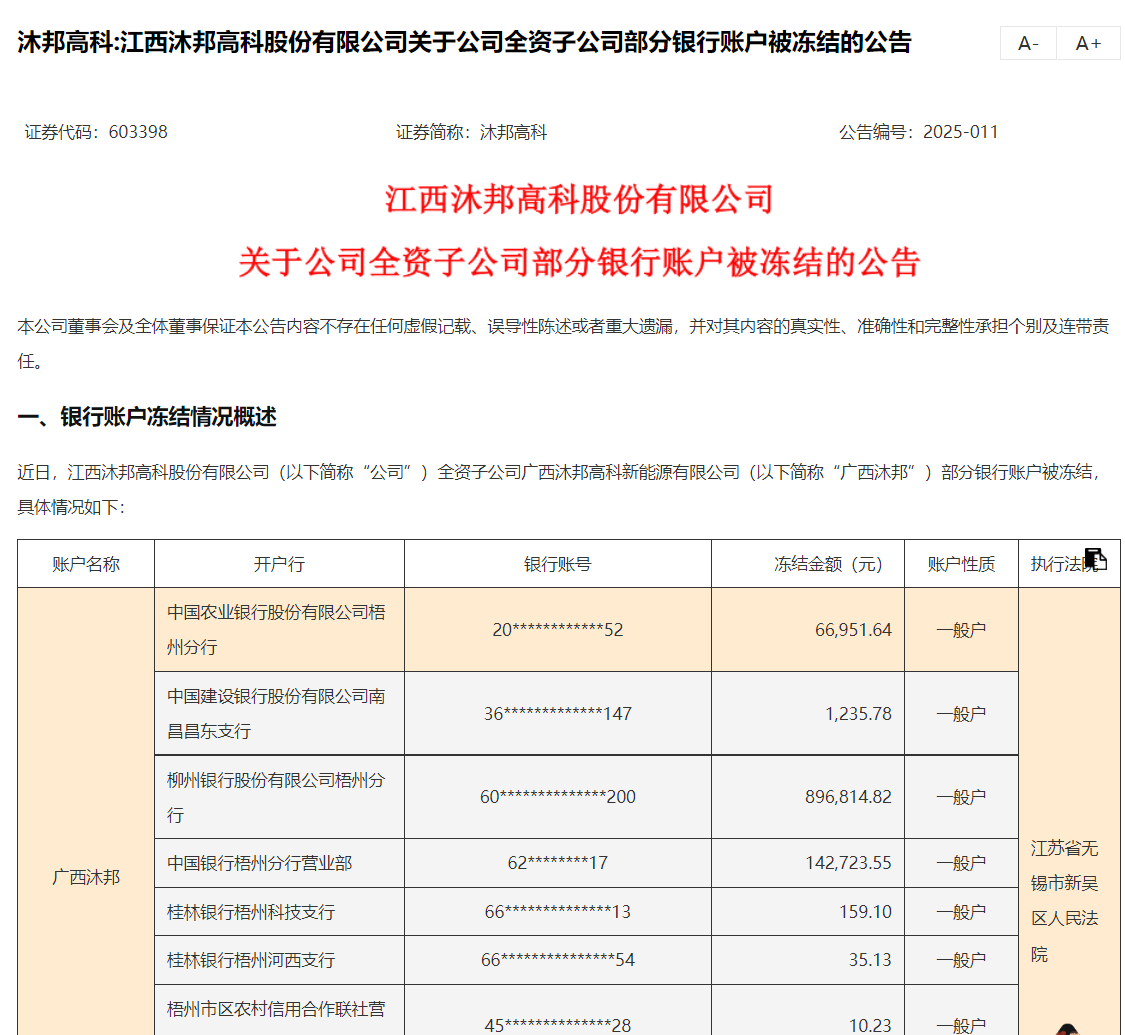This screenshot has width=1125, height=1035.
Task: Click the 开户行 column header
Action: click(x=279, y=564)
